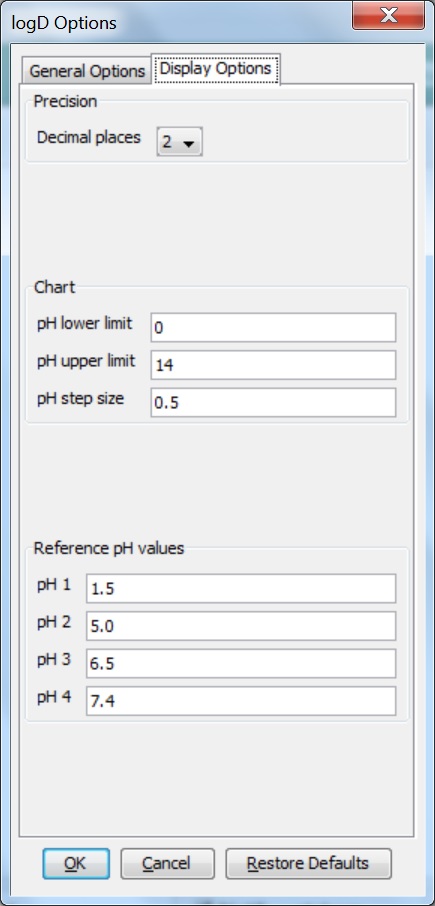
Task: Click the logD Options title bar
Action: coord(173,22)
